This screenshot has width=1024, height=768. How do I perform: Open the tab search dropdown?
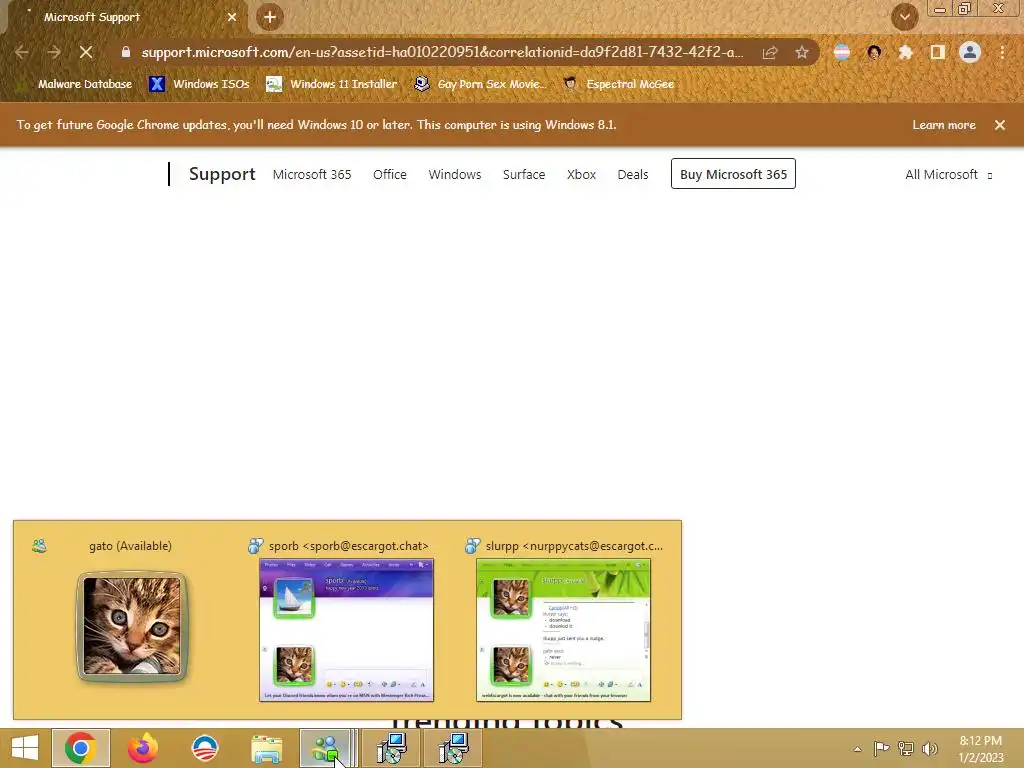pyautogui.click(x=904, y=18)
